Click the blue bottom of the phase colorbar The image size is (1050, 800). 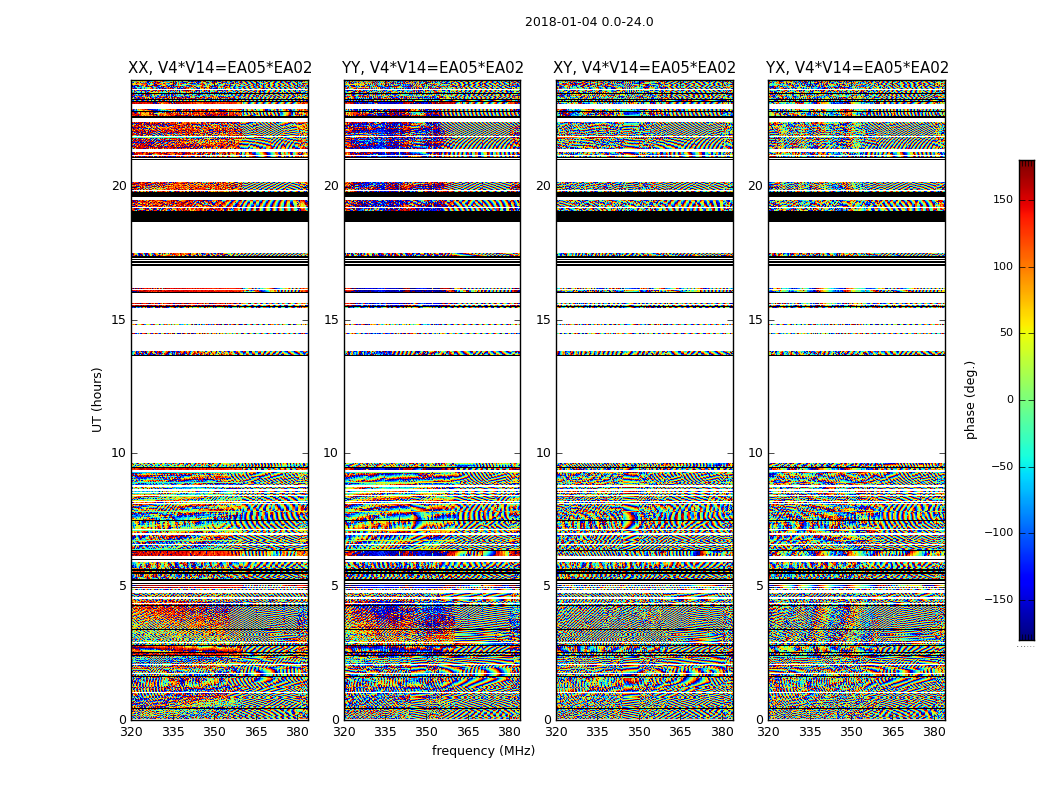point(1027,609)
